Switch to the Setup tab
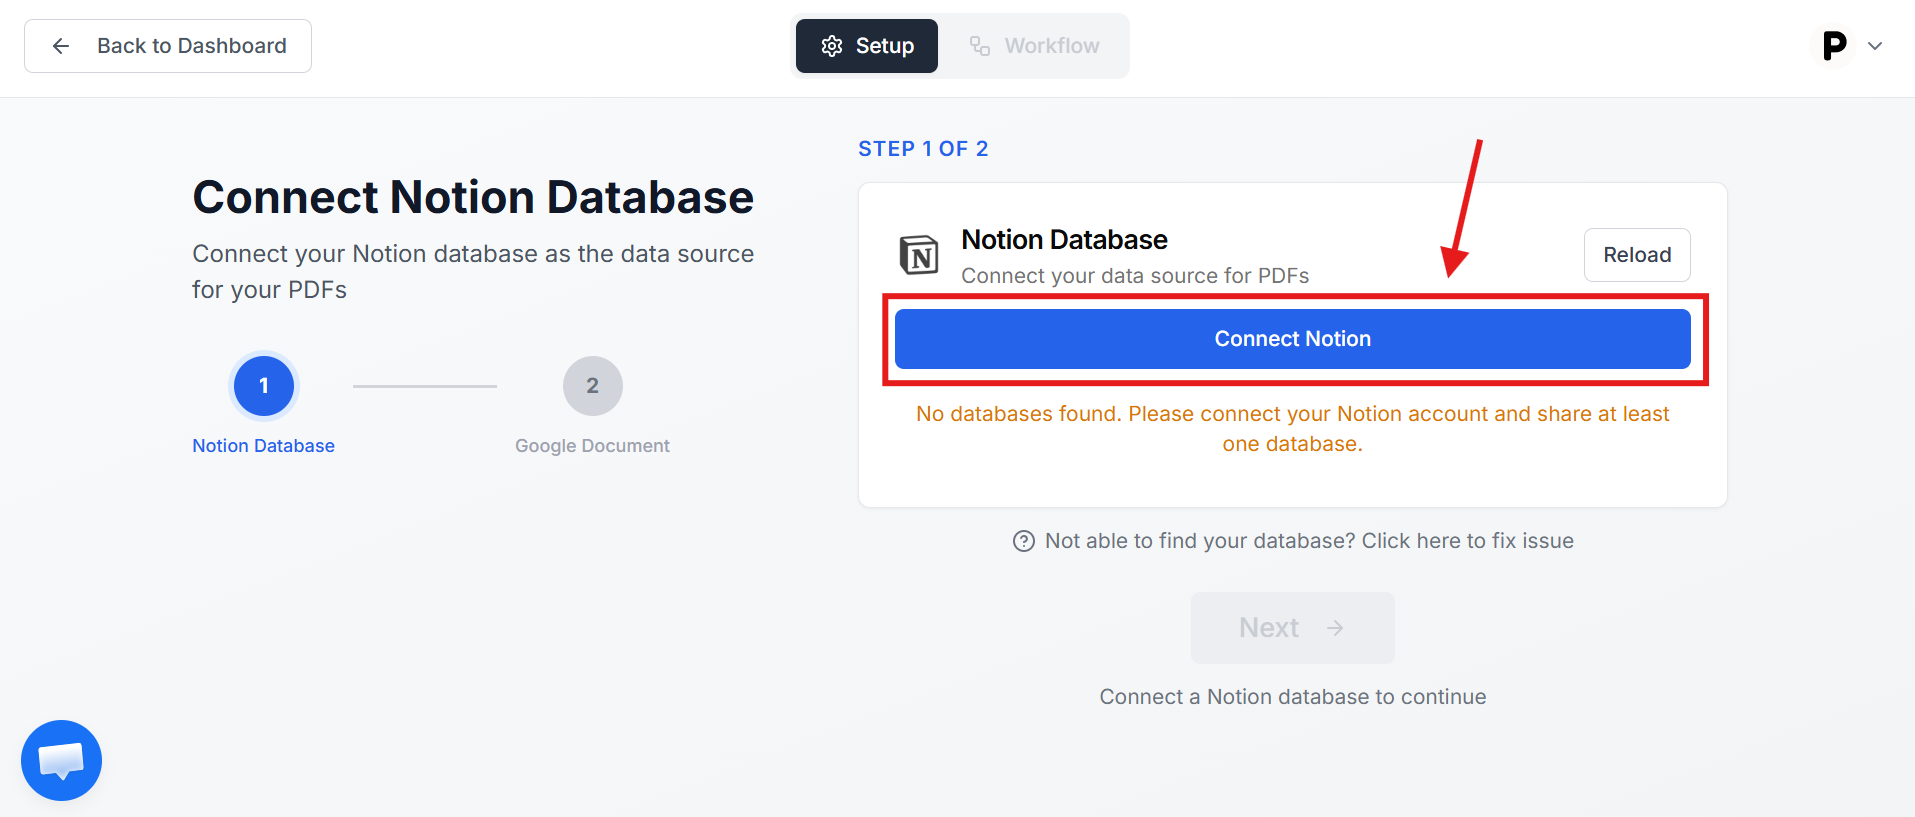 (867, 46)
